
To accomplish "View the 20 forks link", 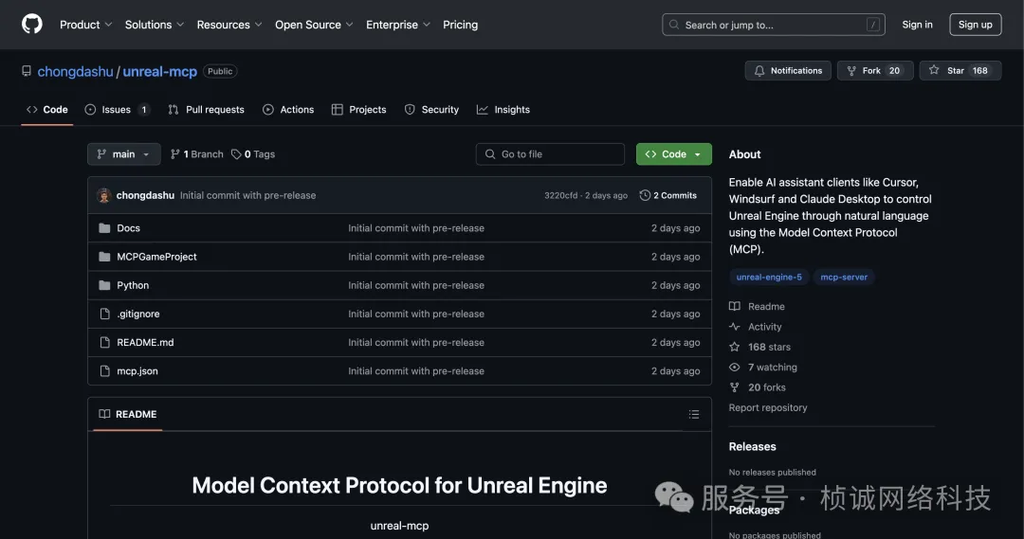I will click(x=758, y=387).
